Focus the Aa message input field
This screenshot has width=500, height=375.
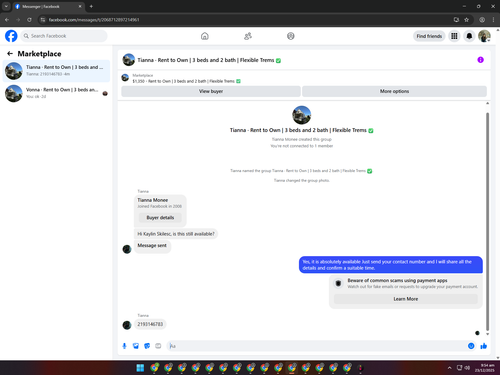pyautogui.click(x=318, y=346)
